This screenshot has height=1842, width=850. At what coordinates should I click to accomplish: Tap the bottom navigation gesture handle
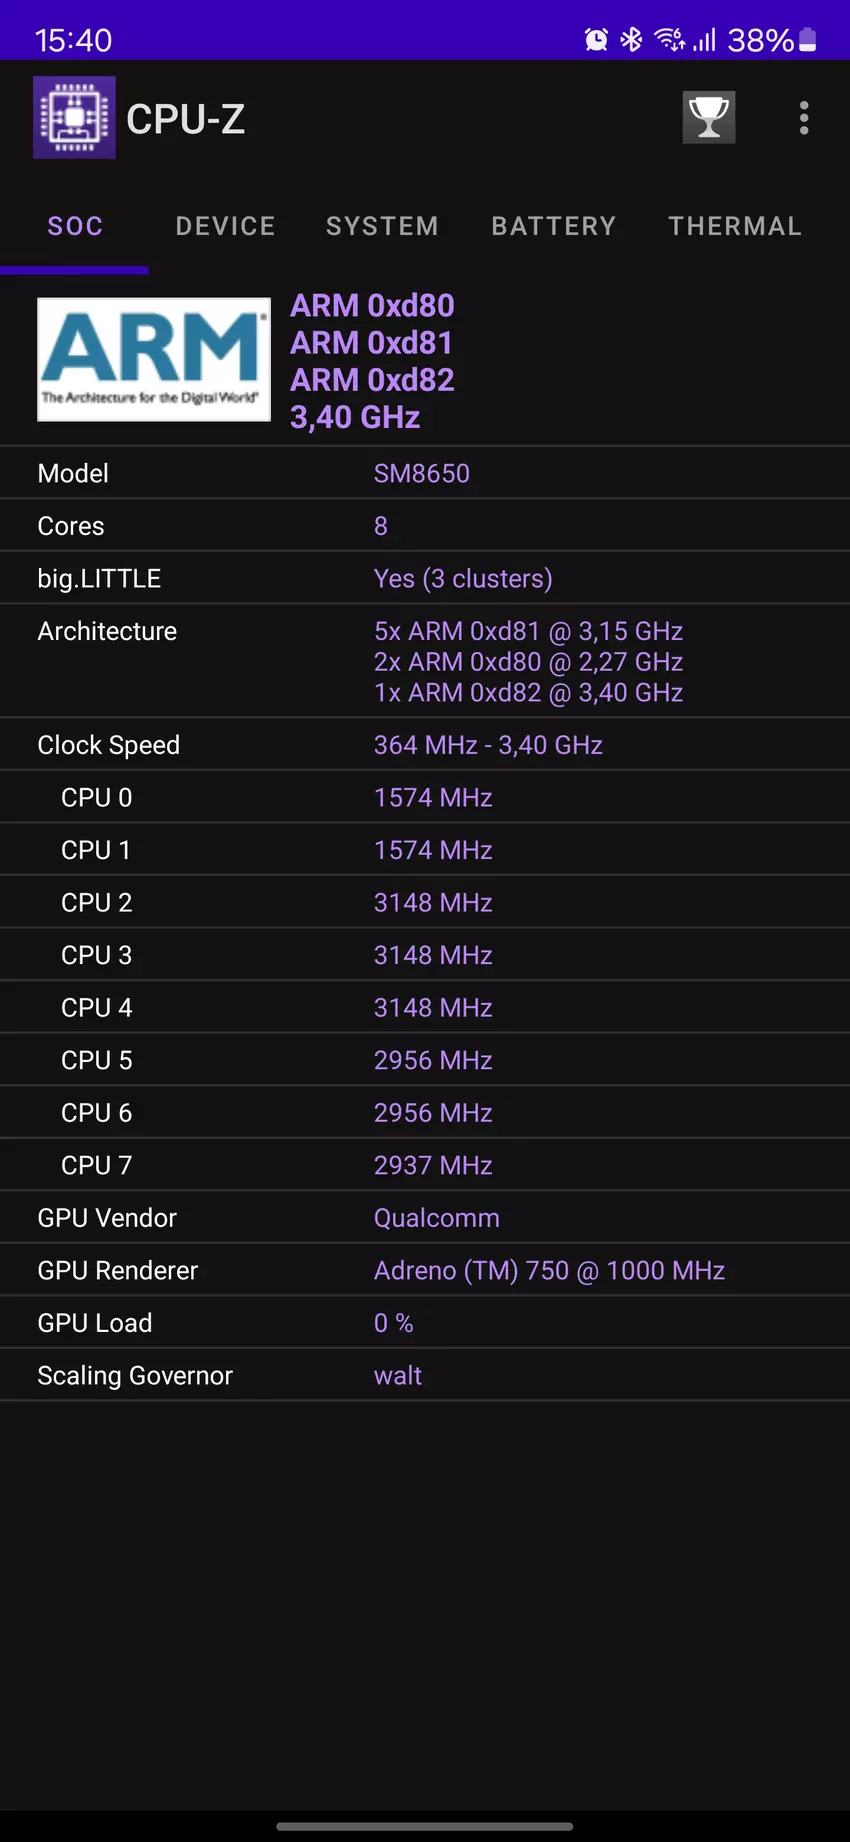(425, 1826)
